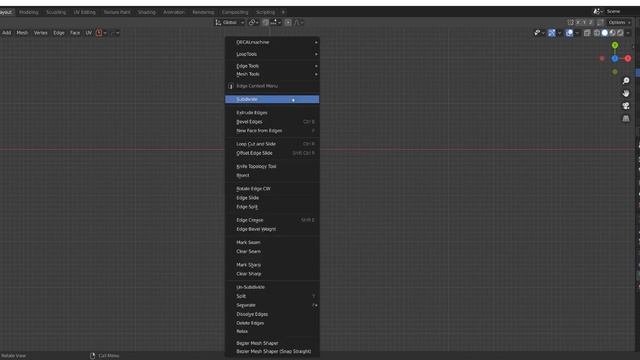Open proportional editing falloff dropdown
This screenshot has height=360, width=640.
point(299,22)
